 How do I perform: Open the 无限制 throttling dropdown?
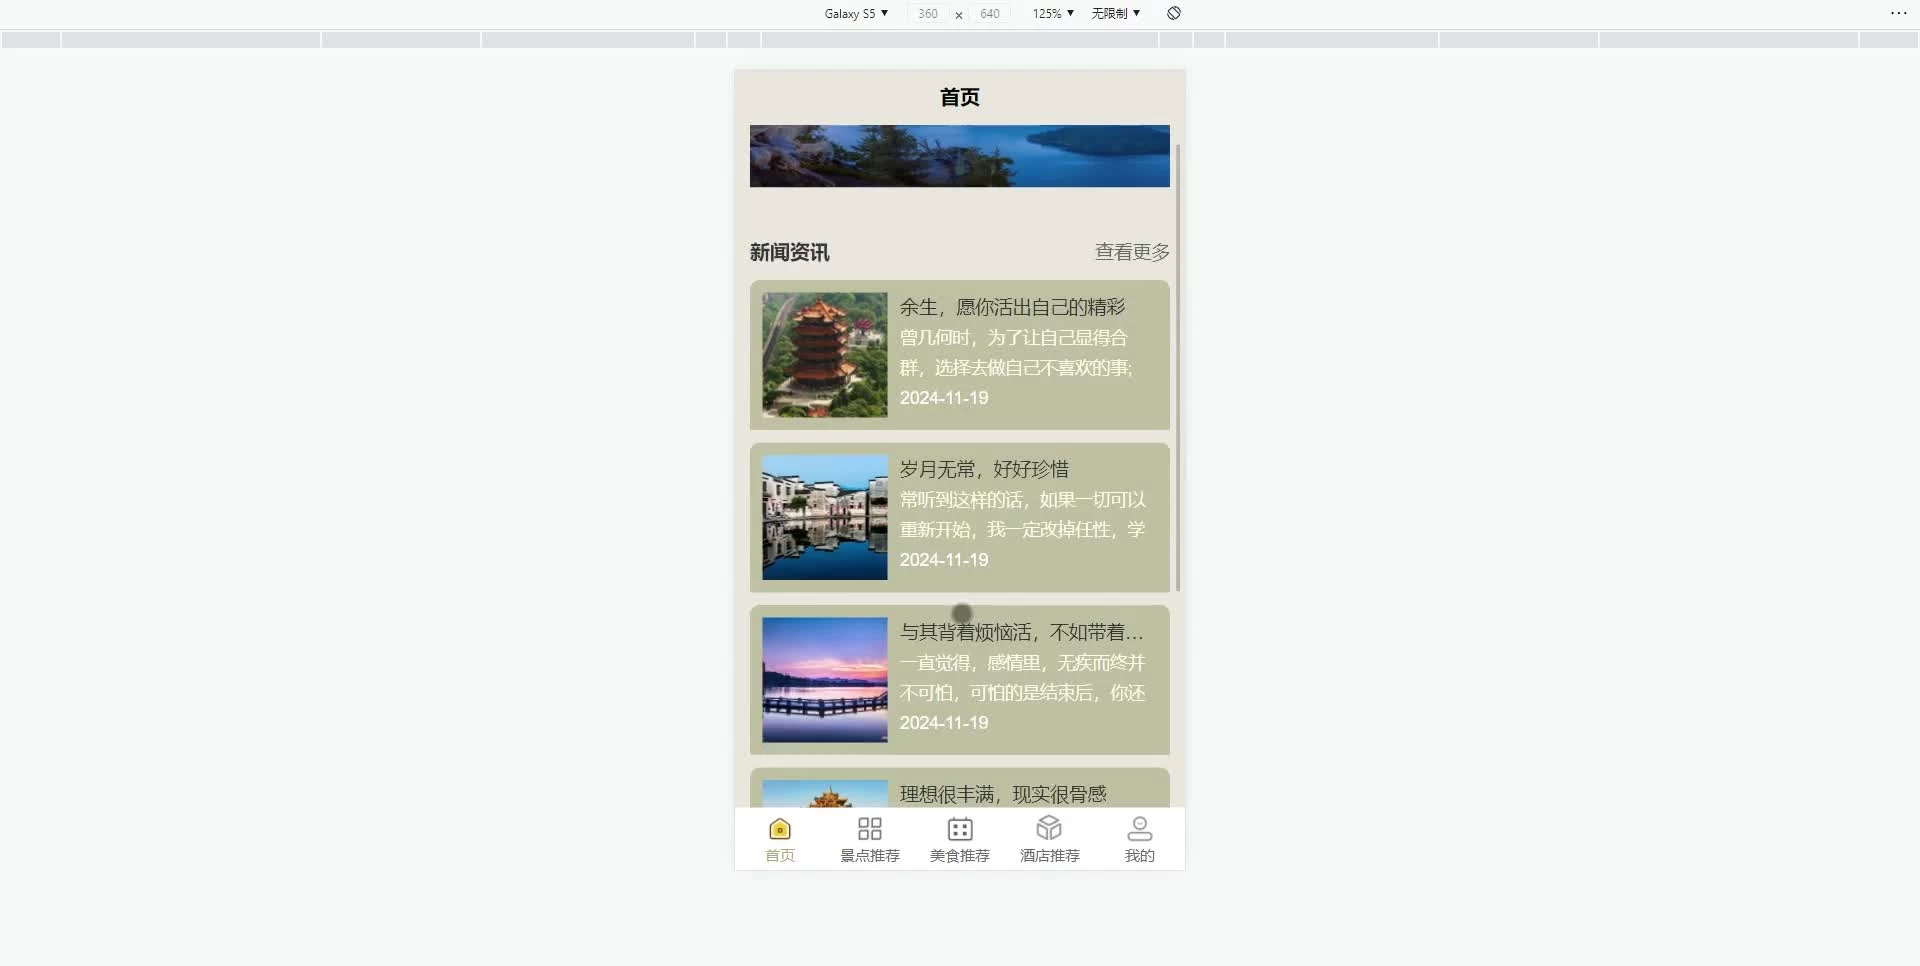tap(1115, 13)
